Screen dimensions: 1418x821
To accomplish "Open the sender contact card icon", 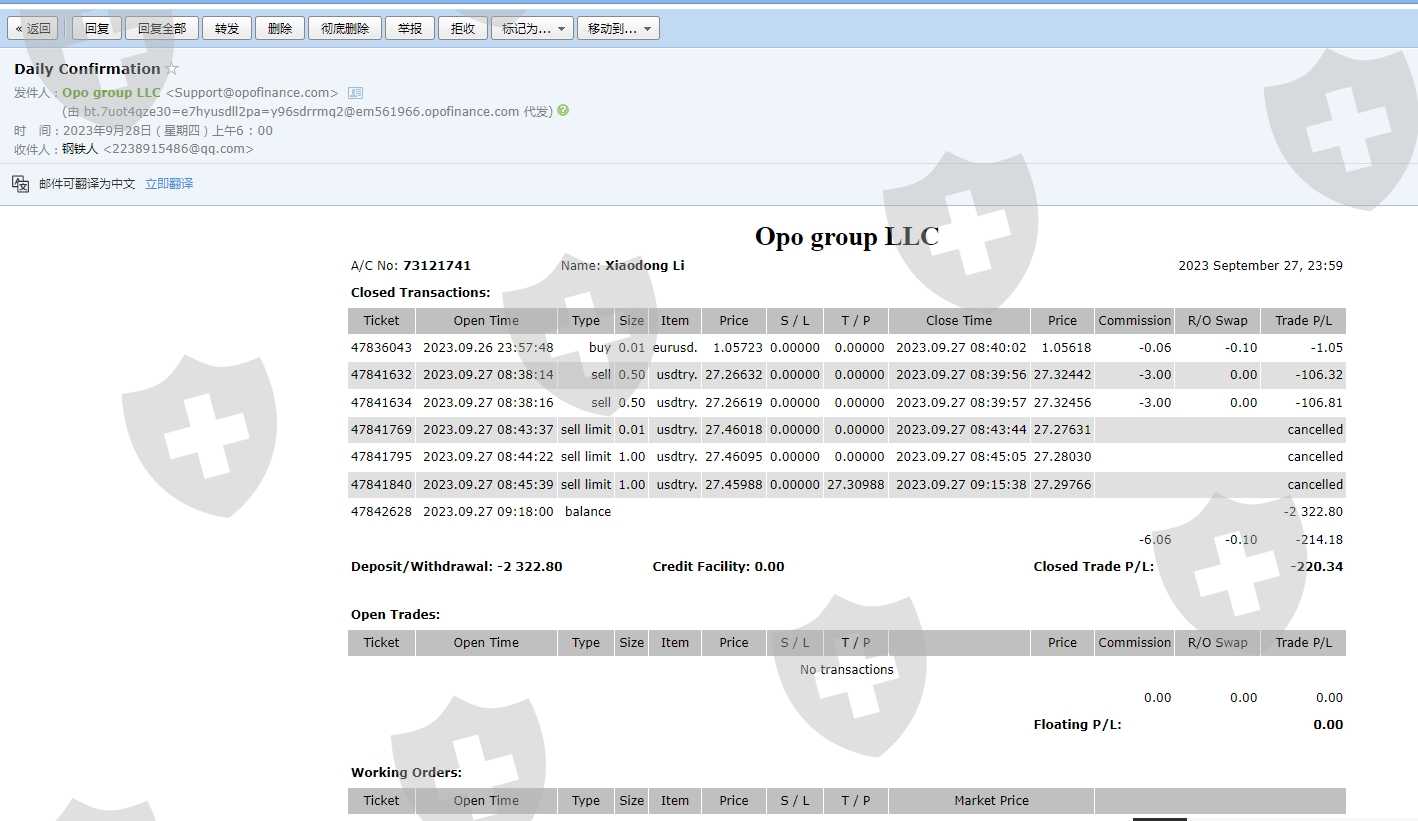I will [355, 93].
